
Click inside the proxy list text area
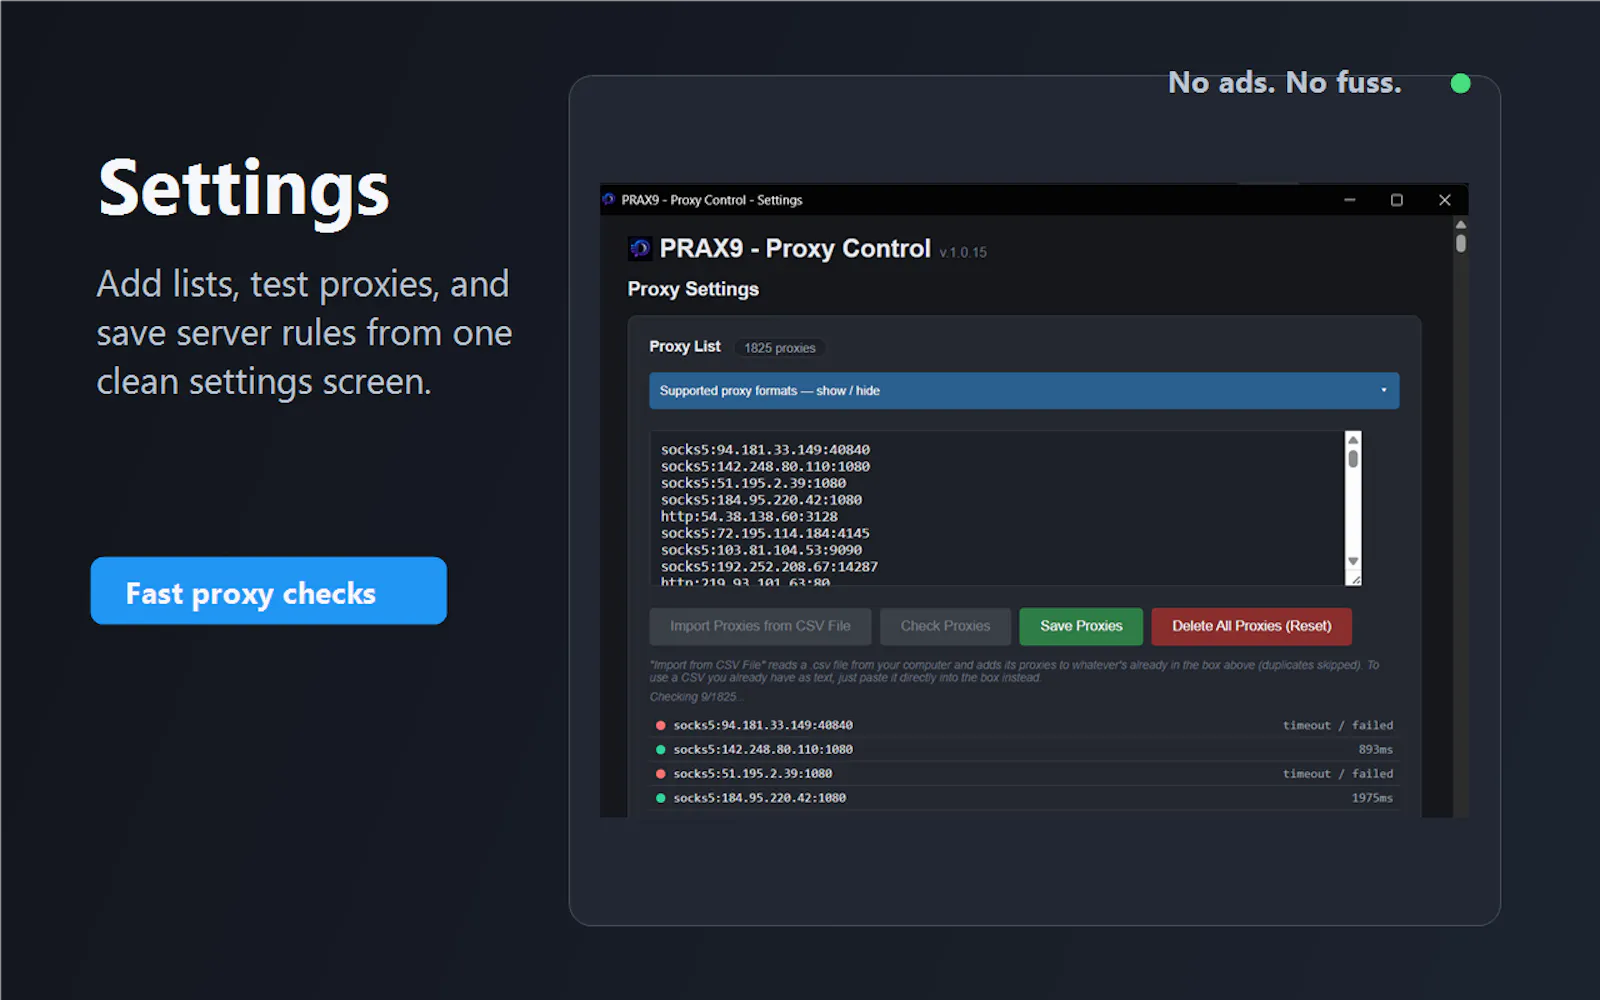click(997, 508)
